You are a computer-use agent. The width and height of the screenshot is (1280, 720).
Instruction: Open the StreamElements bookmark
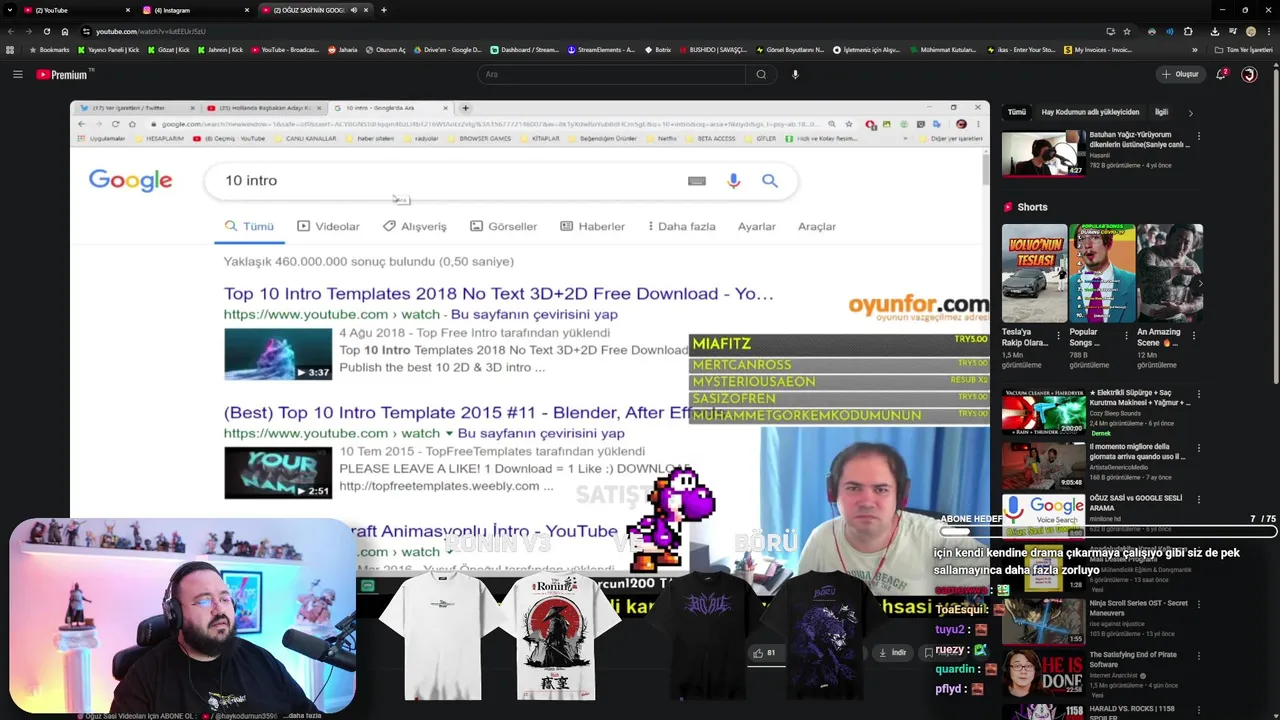point(601,49)
